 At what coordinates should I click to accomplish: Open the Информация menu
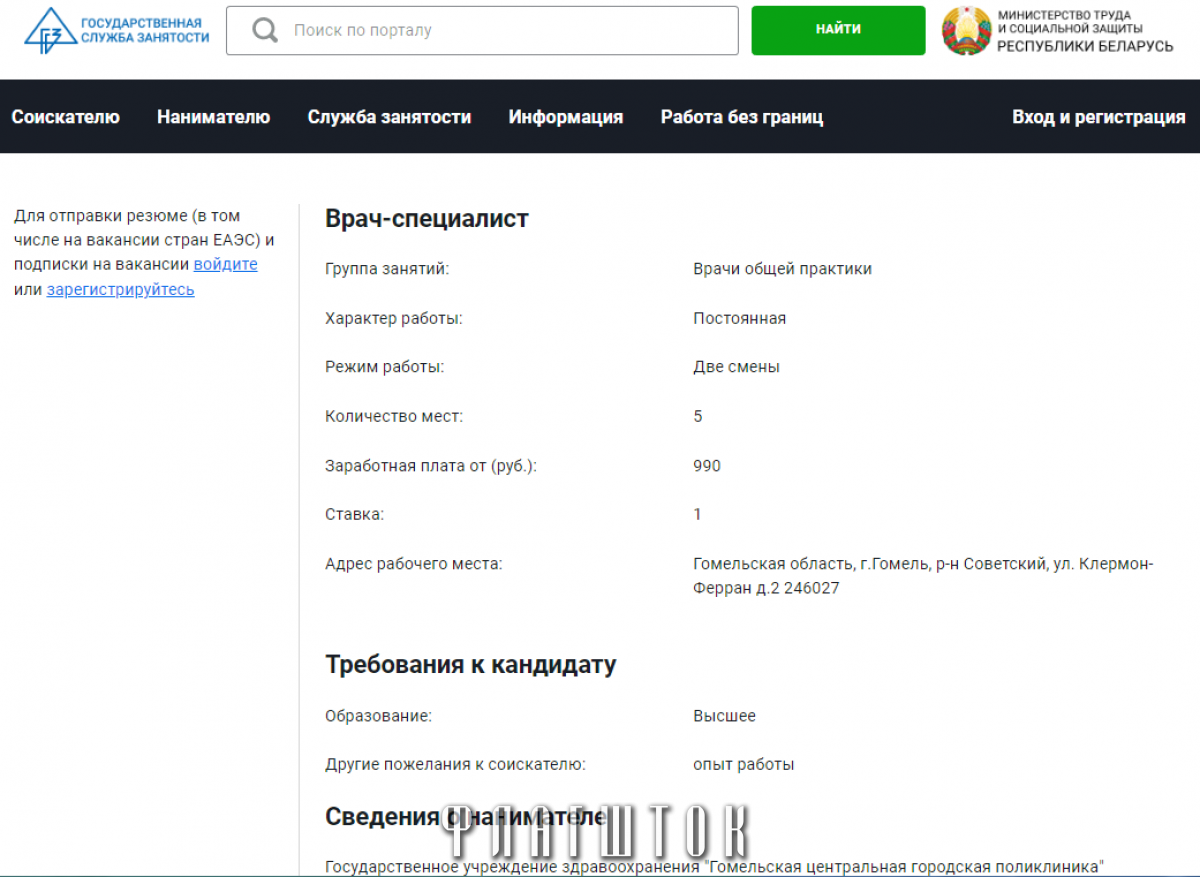click(x=566, y=117)
